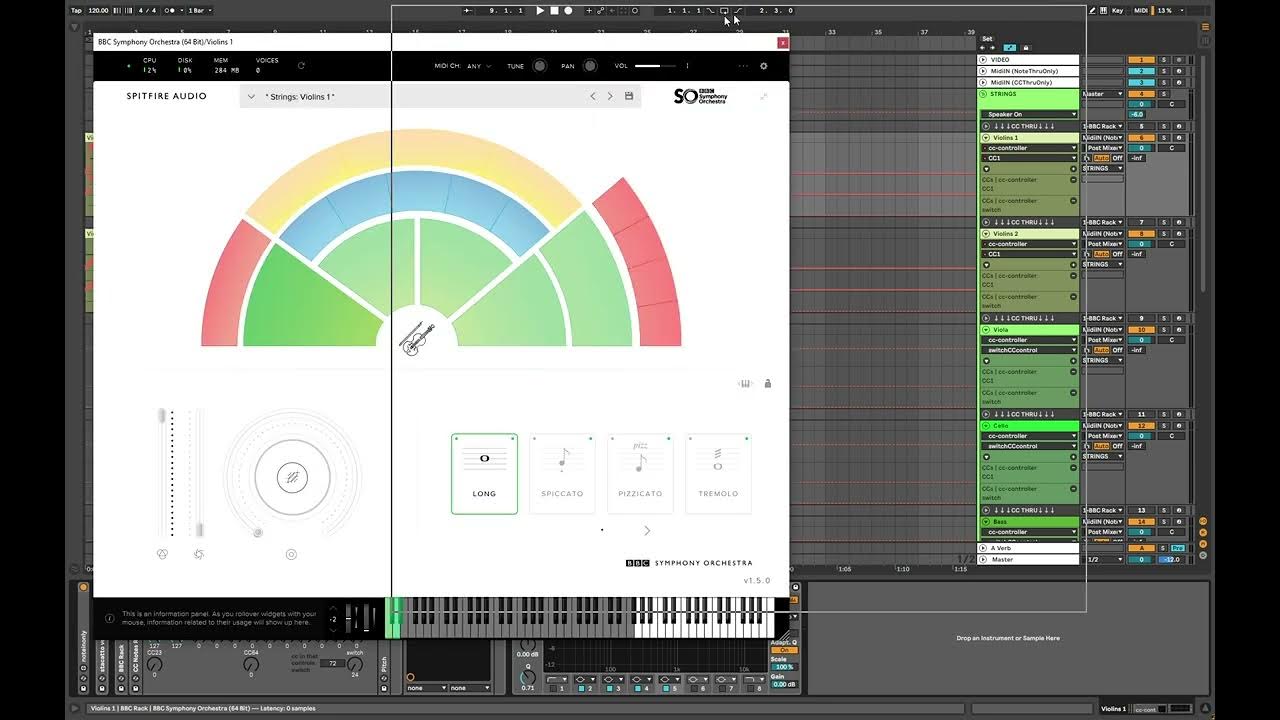
Task: Click the switch value field showing 72
Action: click(x=333, y=663)
